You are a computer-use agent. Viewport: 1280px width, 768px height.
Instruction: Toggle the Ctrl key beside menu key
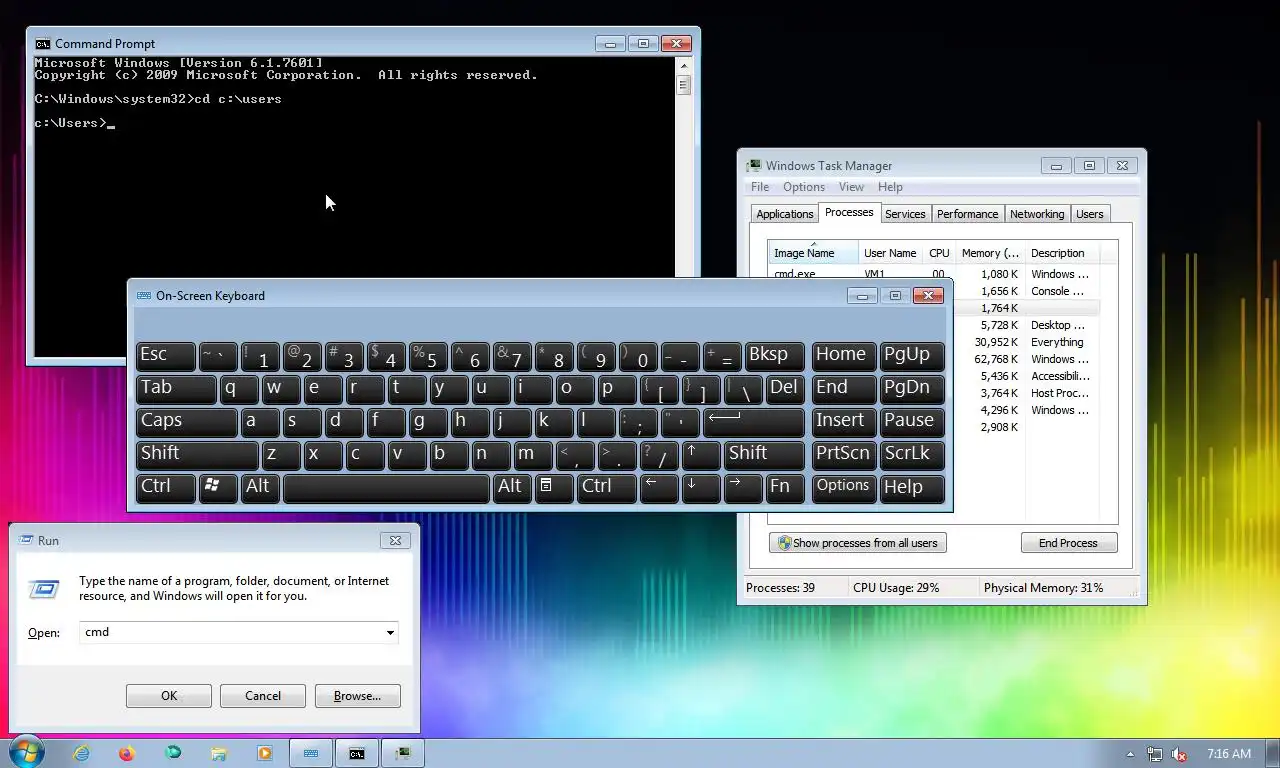click(606, 487)
